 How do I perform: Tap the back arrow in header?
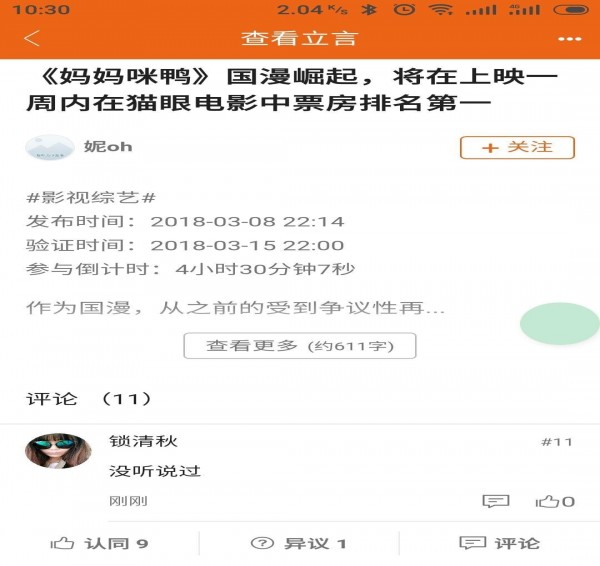(32, 38)
